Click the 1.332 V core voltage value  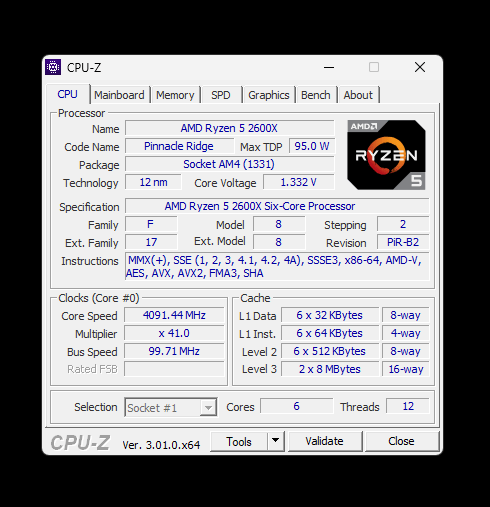tap(299, 182)
